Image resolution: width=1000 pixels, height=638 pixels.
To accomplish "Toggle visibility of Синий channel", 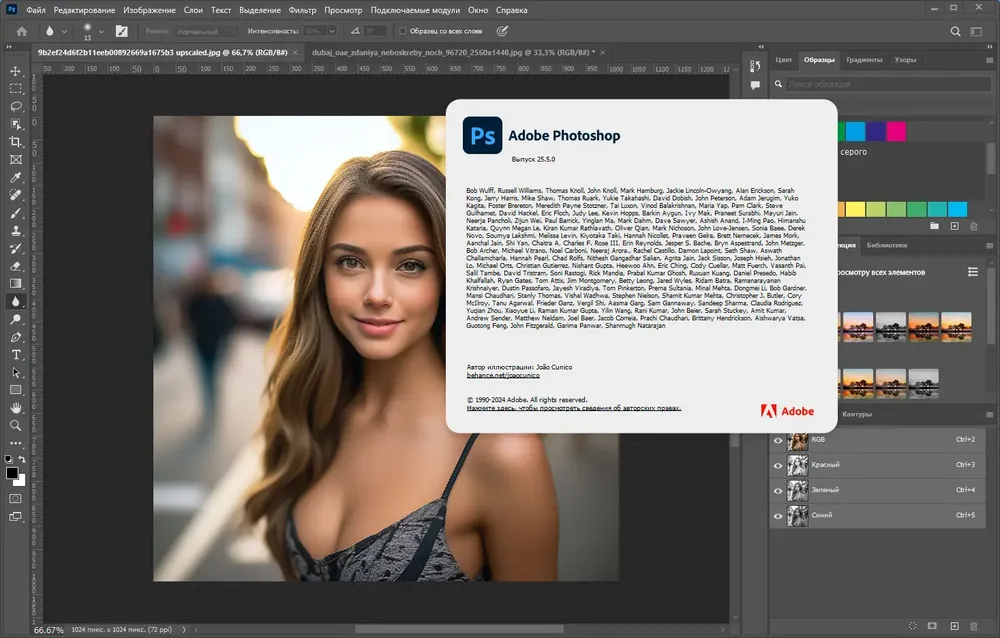I will click(x=777, y=516).
